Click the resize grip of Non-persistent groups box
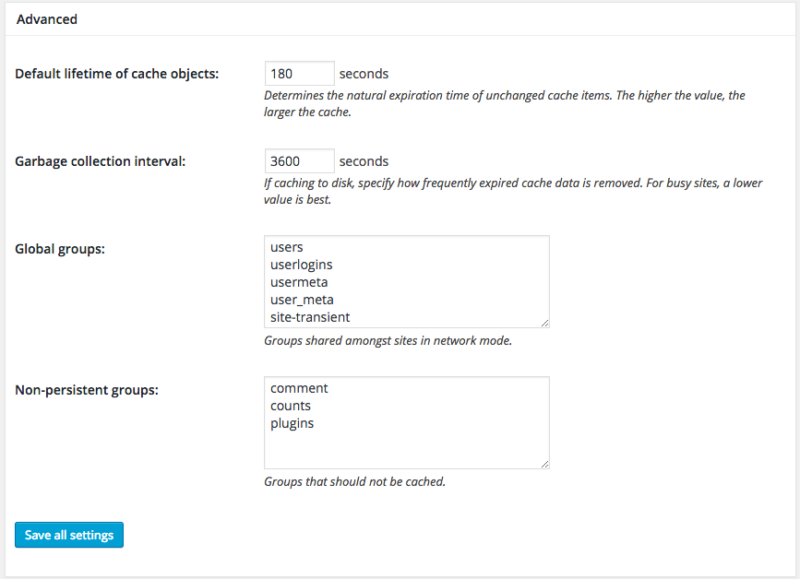The width and height of the screenshot is (800, 579). (544, 463)
